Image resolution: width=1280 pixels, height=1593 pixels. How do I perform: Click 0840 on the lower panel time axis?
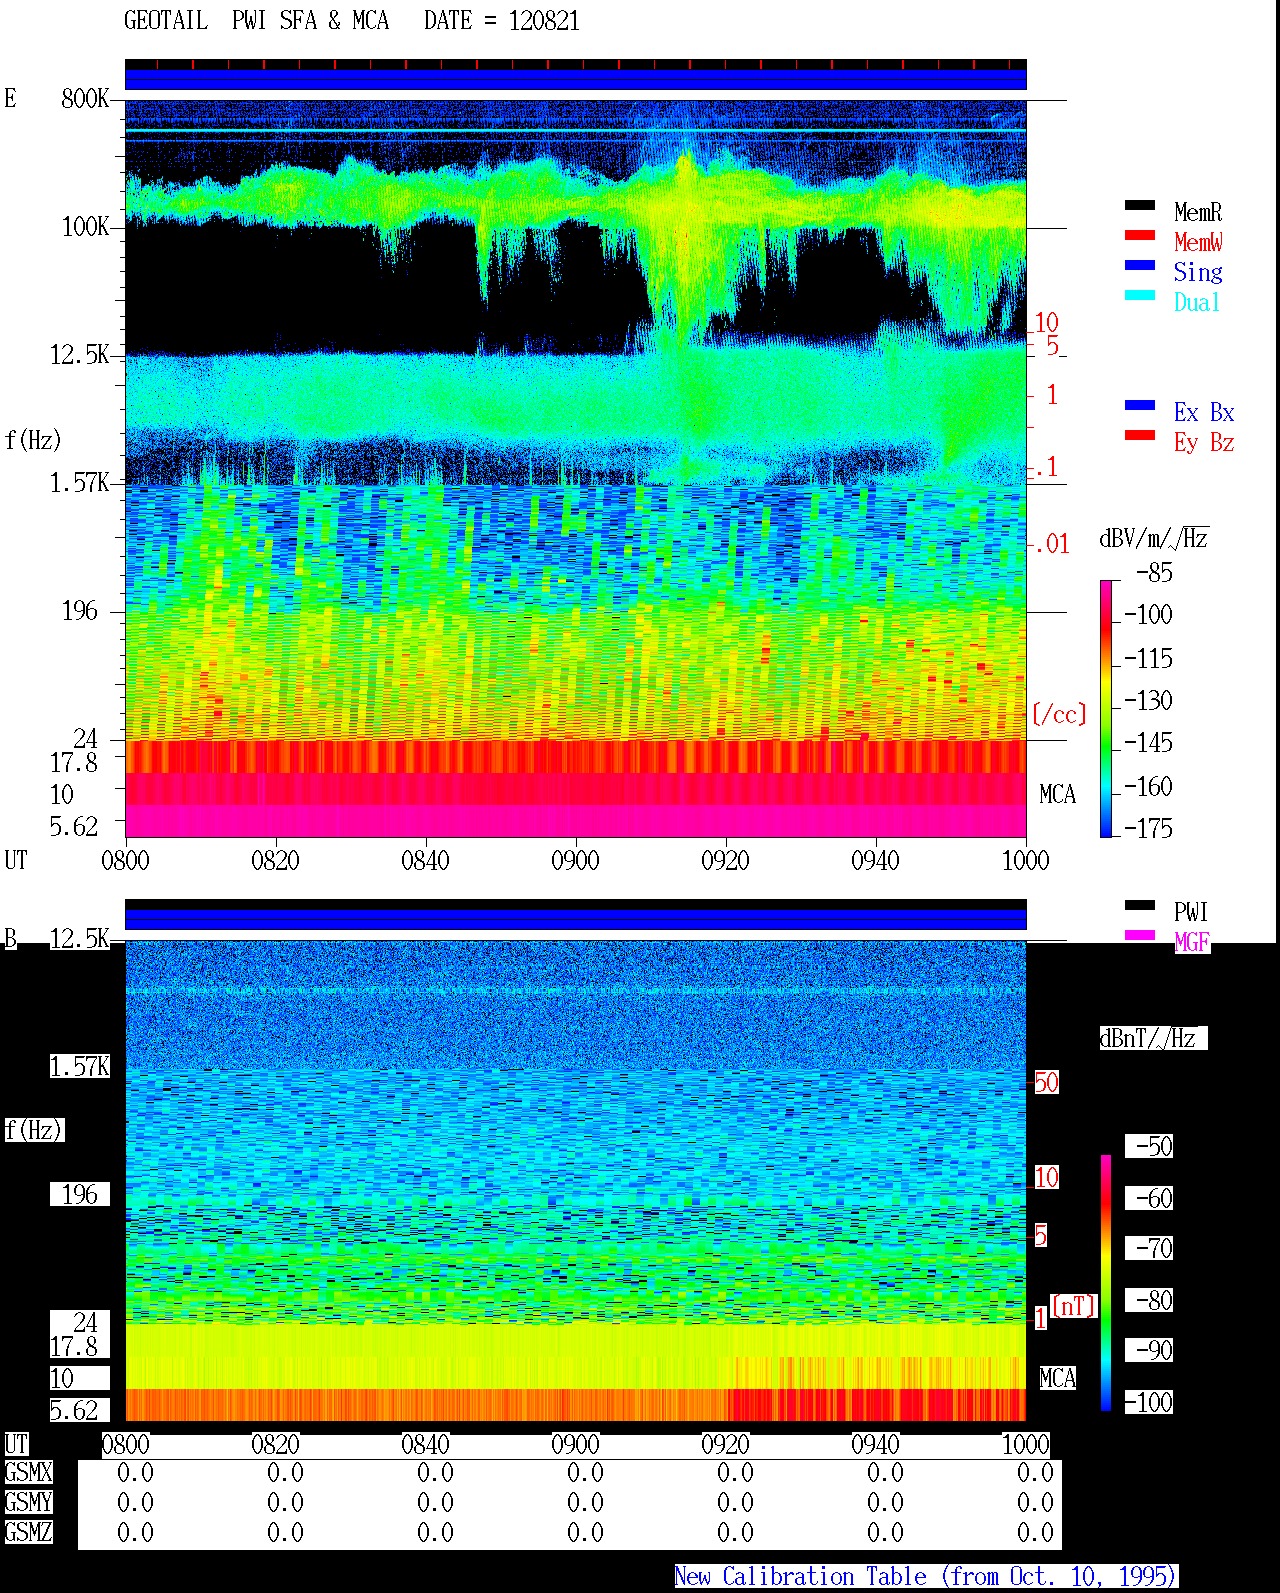click(x=425, y=1445)
